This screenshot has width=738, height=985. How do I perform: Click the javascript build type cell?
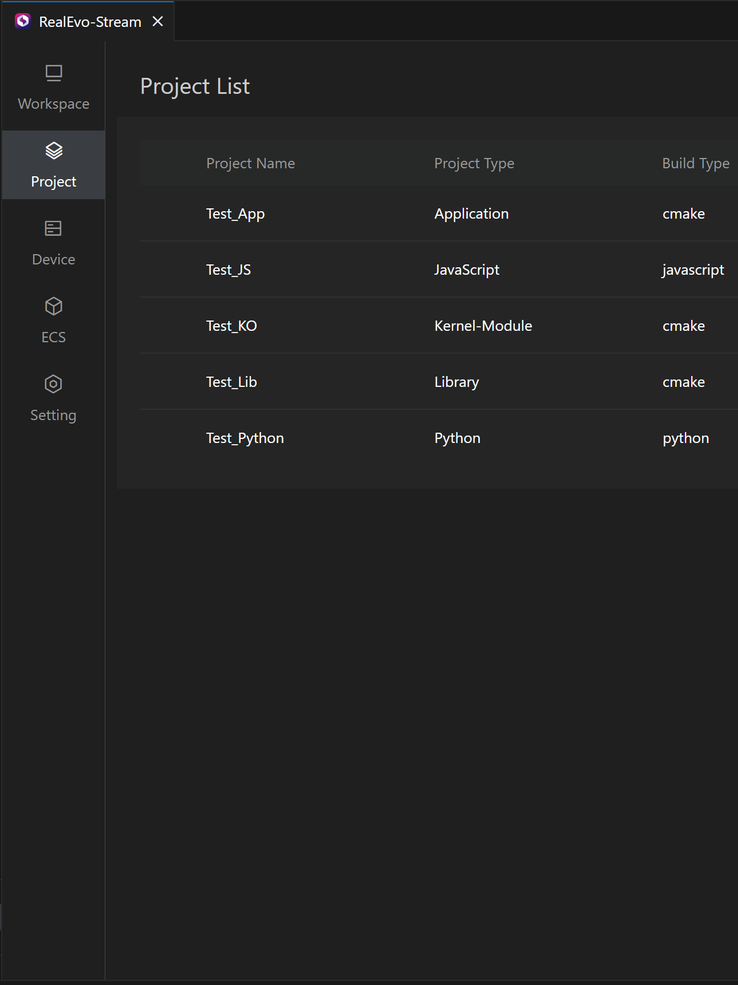point(693,269)
